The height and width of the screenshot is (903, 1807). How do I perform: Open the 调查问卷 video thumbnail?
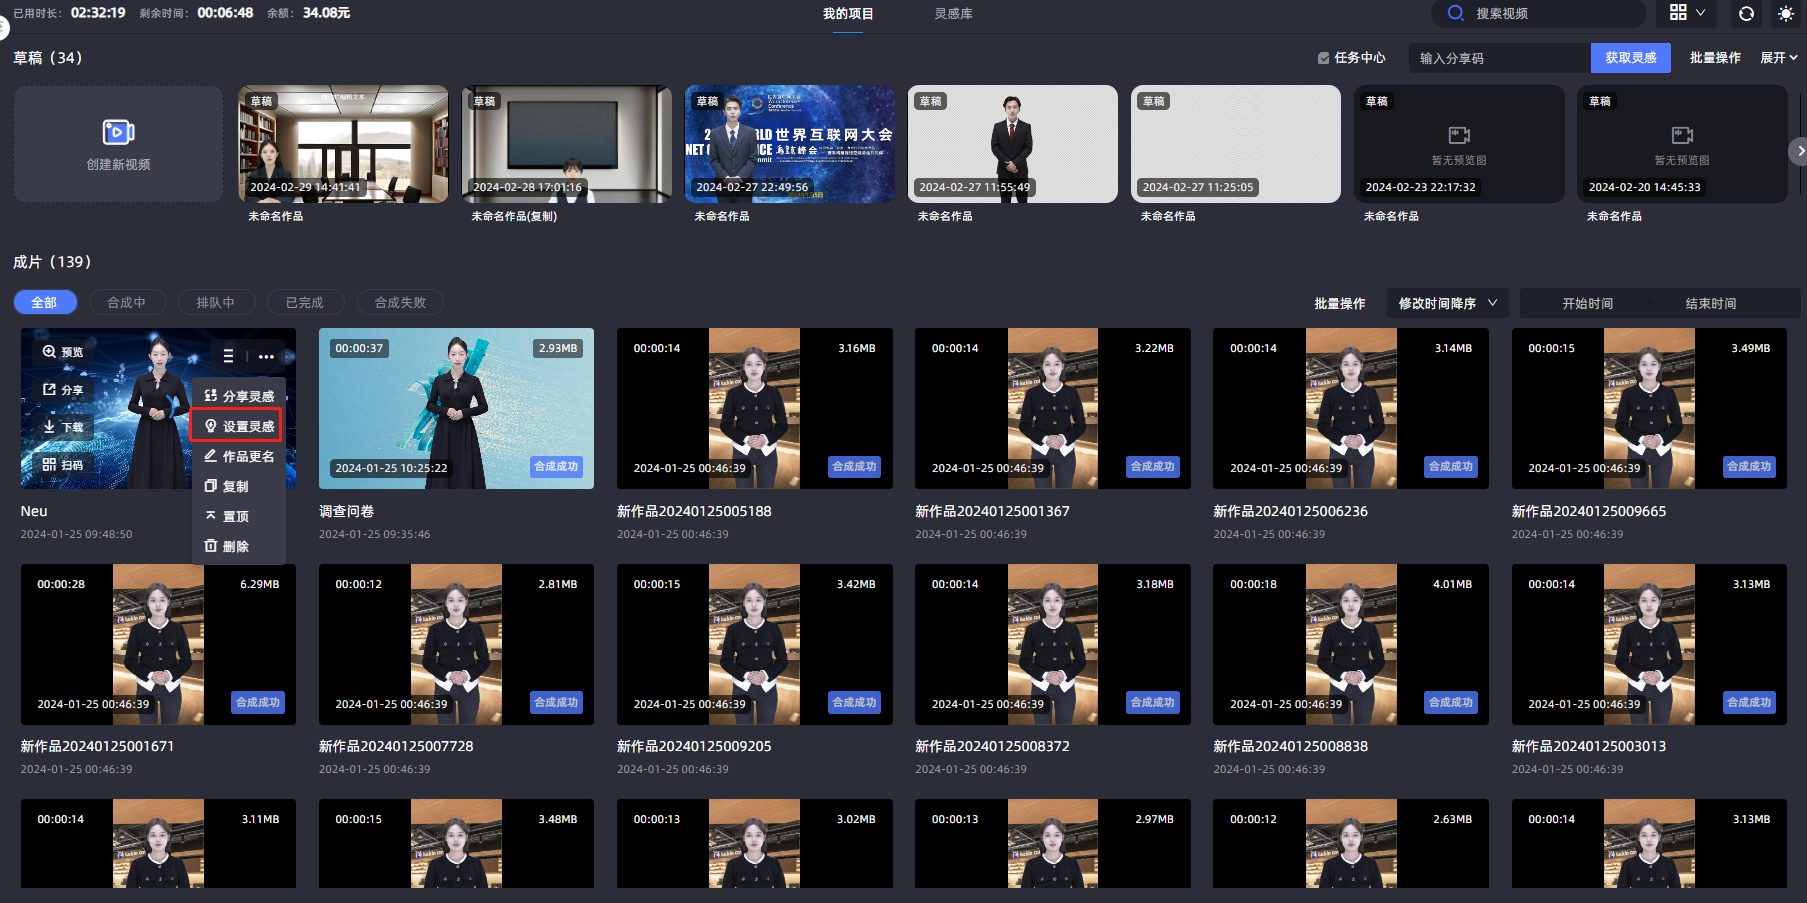pos(456,408)
